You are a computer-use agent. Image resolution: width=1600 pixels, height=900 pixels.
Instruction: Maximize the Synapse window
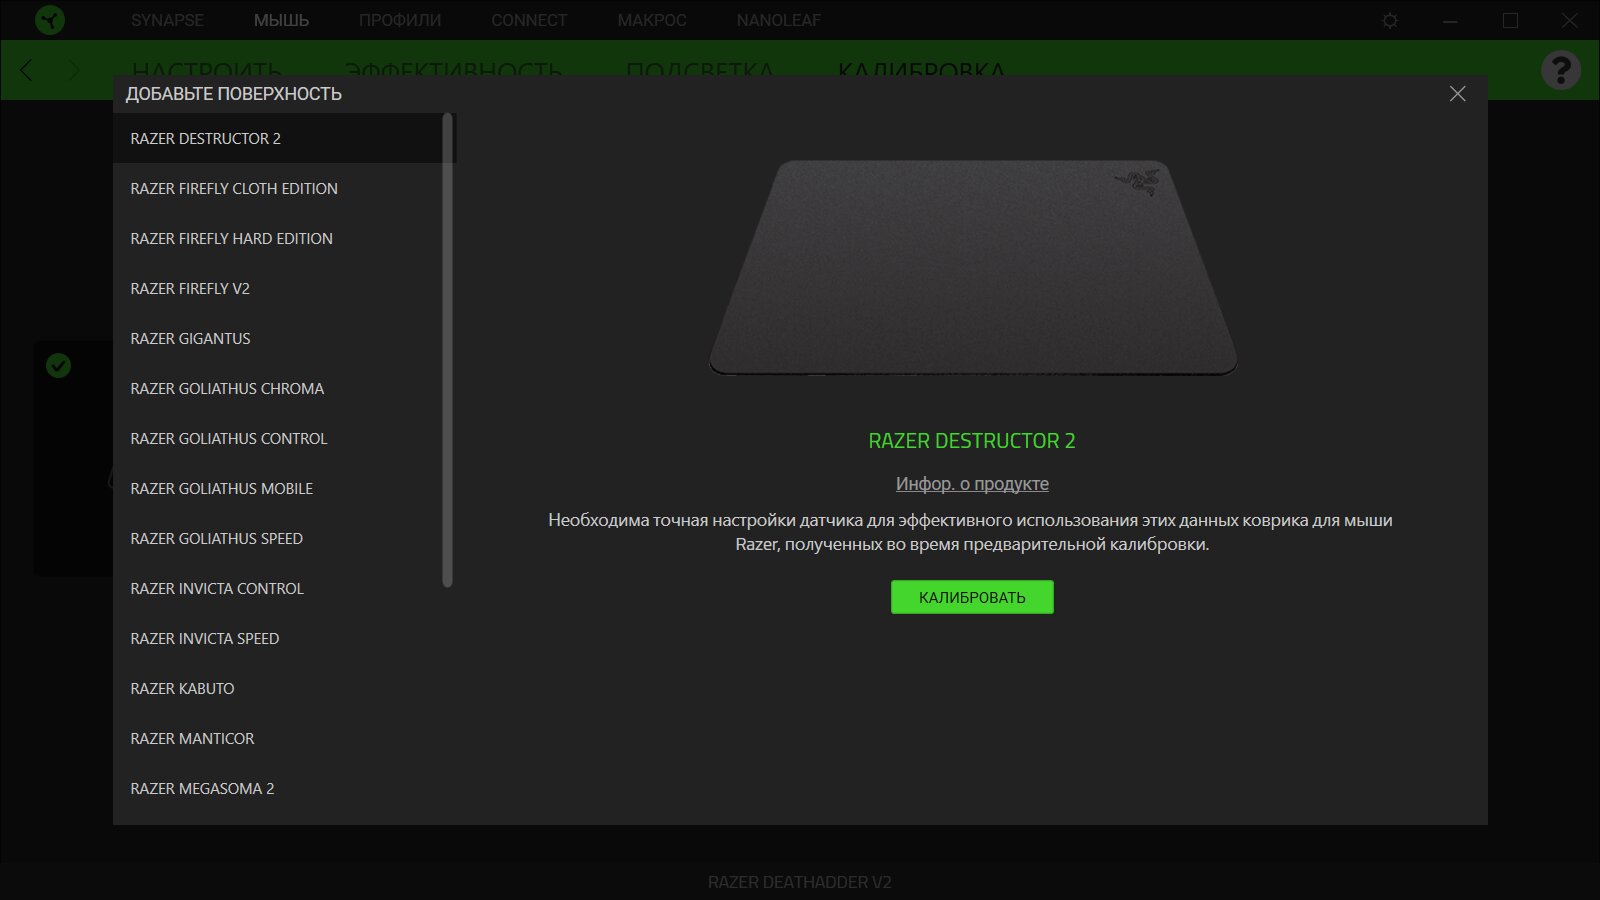tap(1510, 20)
